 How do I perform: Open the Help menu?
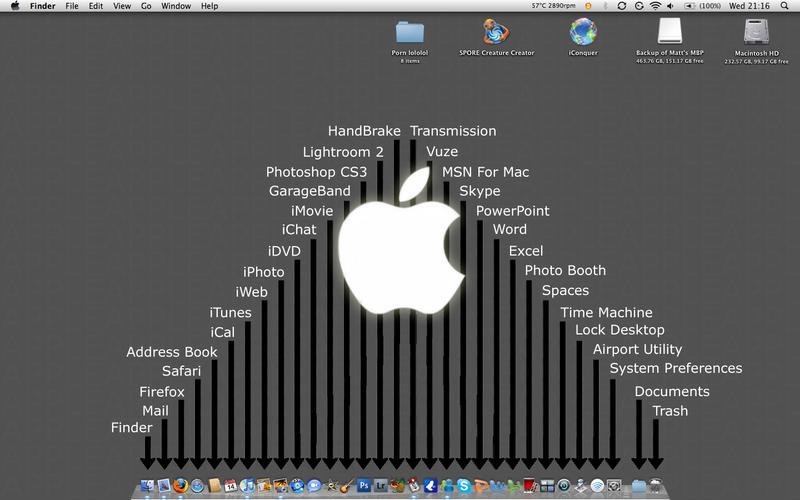[209, 6]
